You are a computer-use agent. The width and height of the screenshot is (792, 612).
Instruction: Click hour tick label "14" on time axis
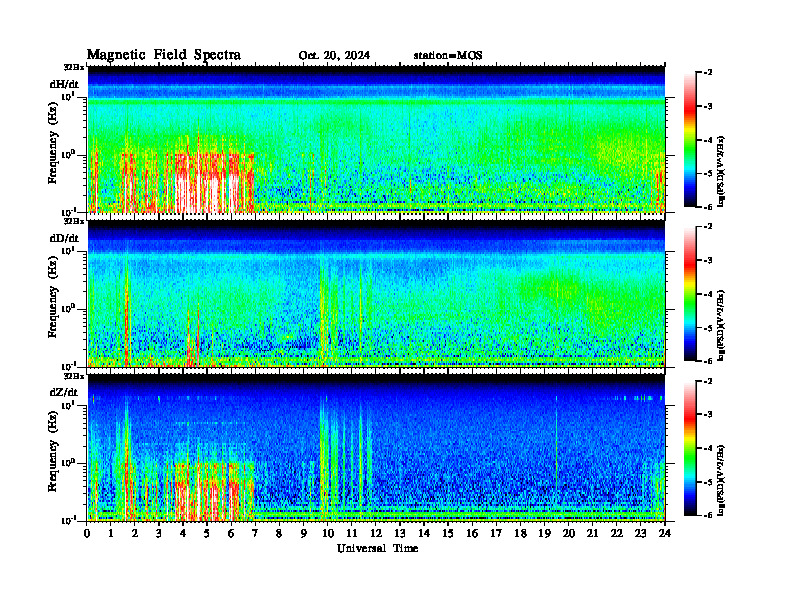[424, 533]
